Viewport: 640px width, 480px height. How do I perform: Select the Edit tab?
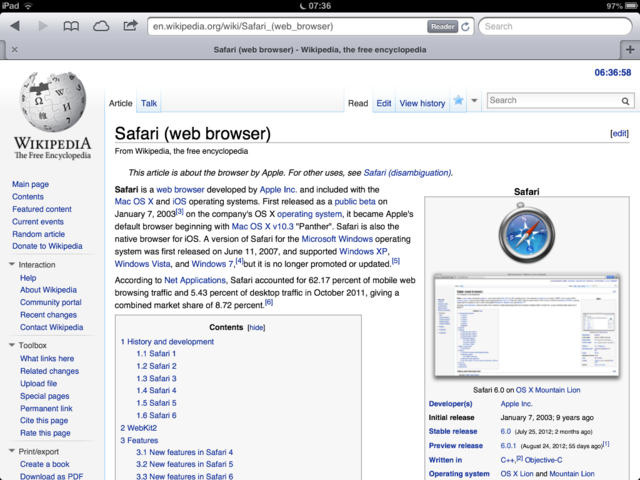[384, 103]
